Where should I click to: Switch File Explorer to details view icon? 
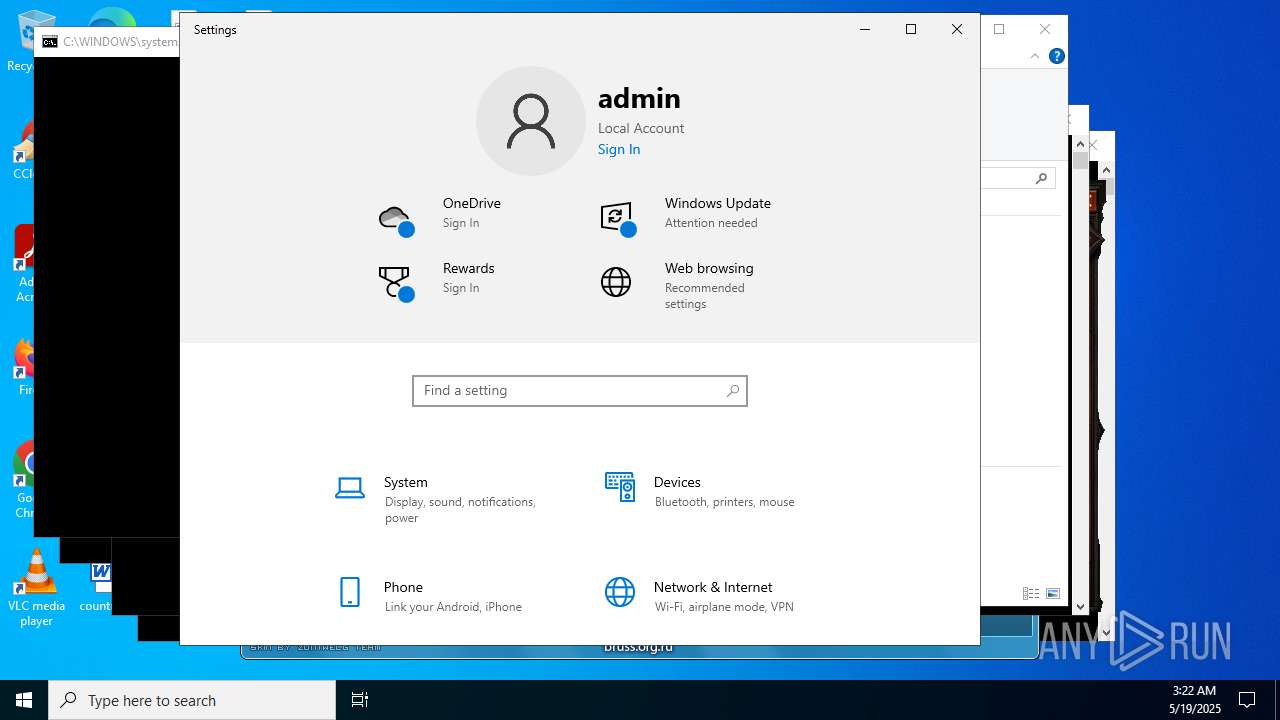(1031, 593)
